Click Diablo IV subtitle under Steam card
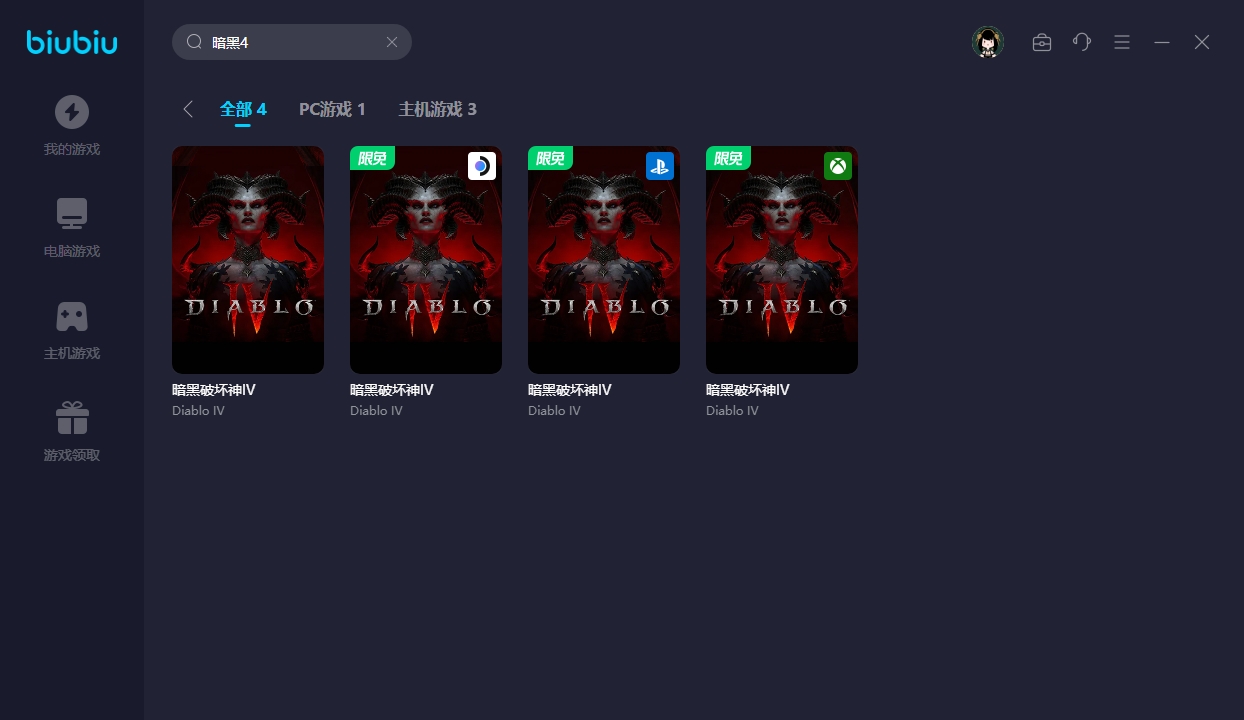The height and width of the screenshot is (720, 1244). pyautogui.click(x=376, y=411)
